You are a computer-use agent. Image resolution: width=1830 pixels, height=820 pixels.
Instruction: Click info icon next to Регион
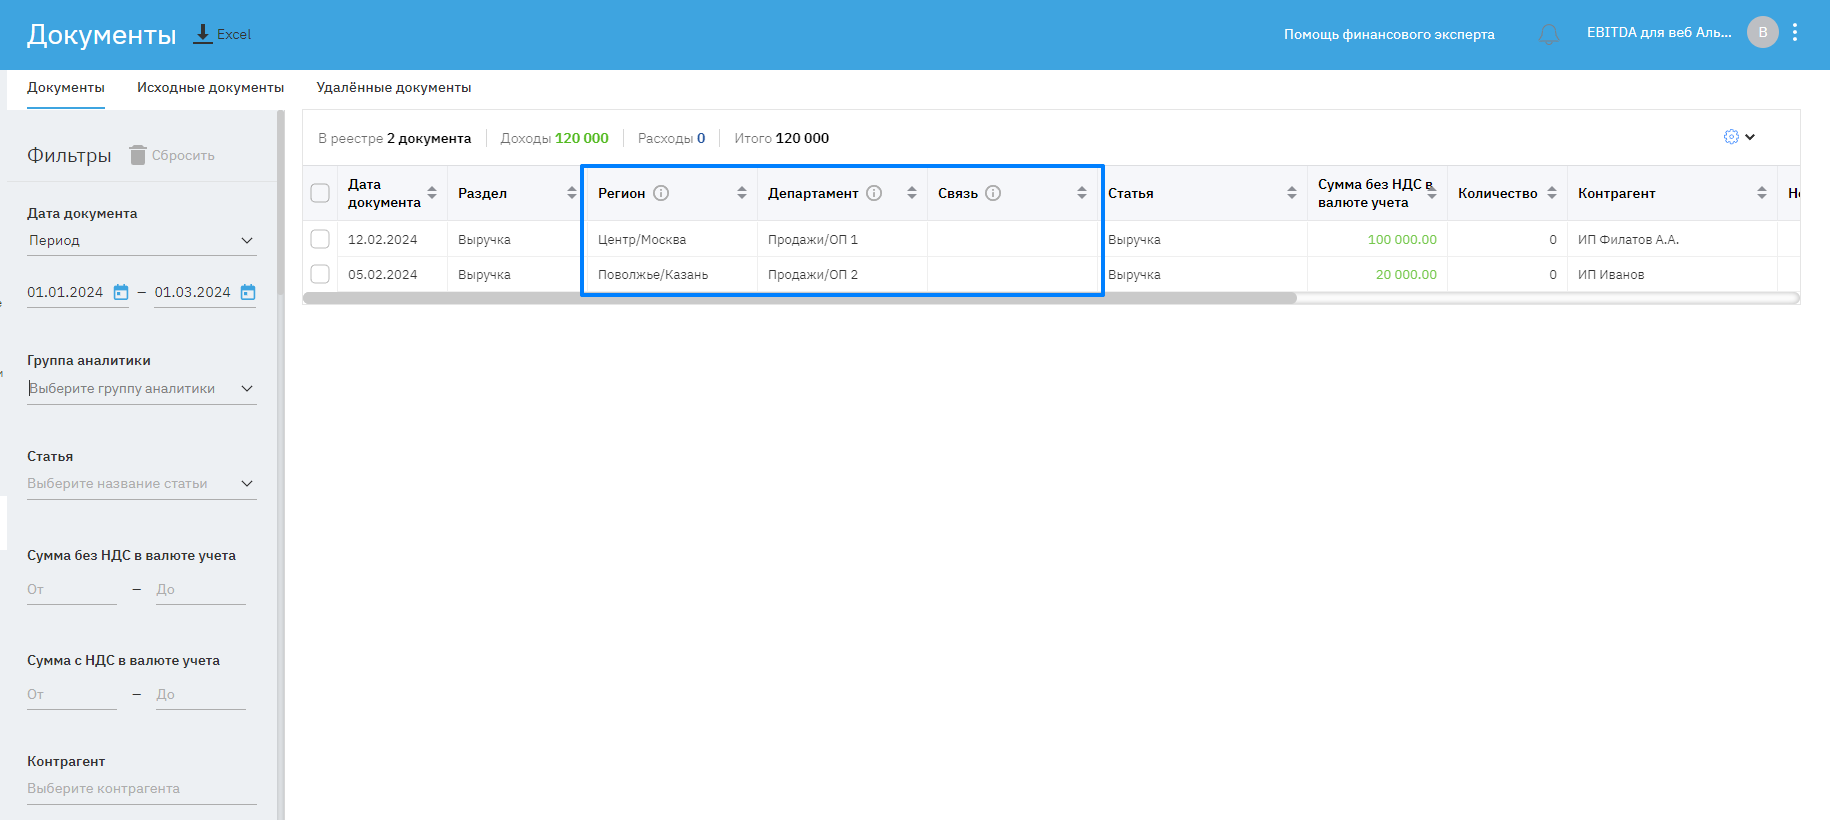pos(661,193)
